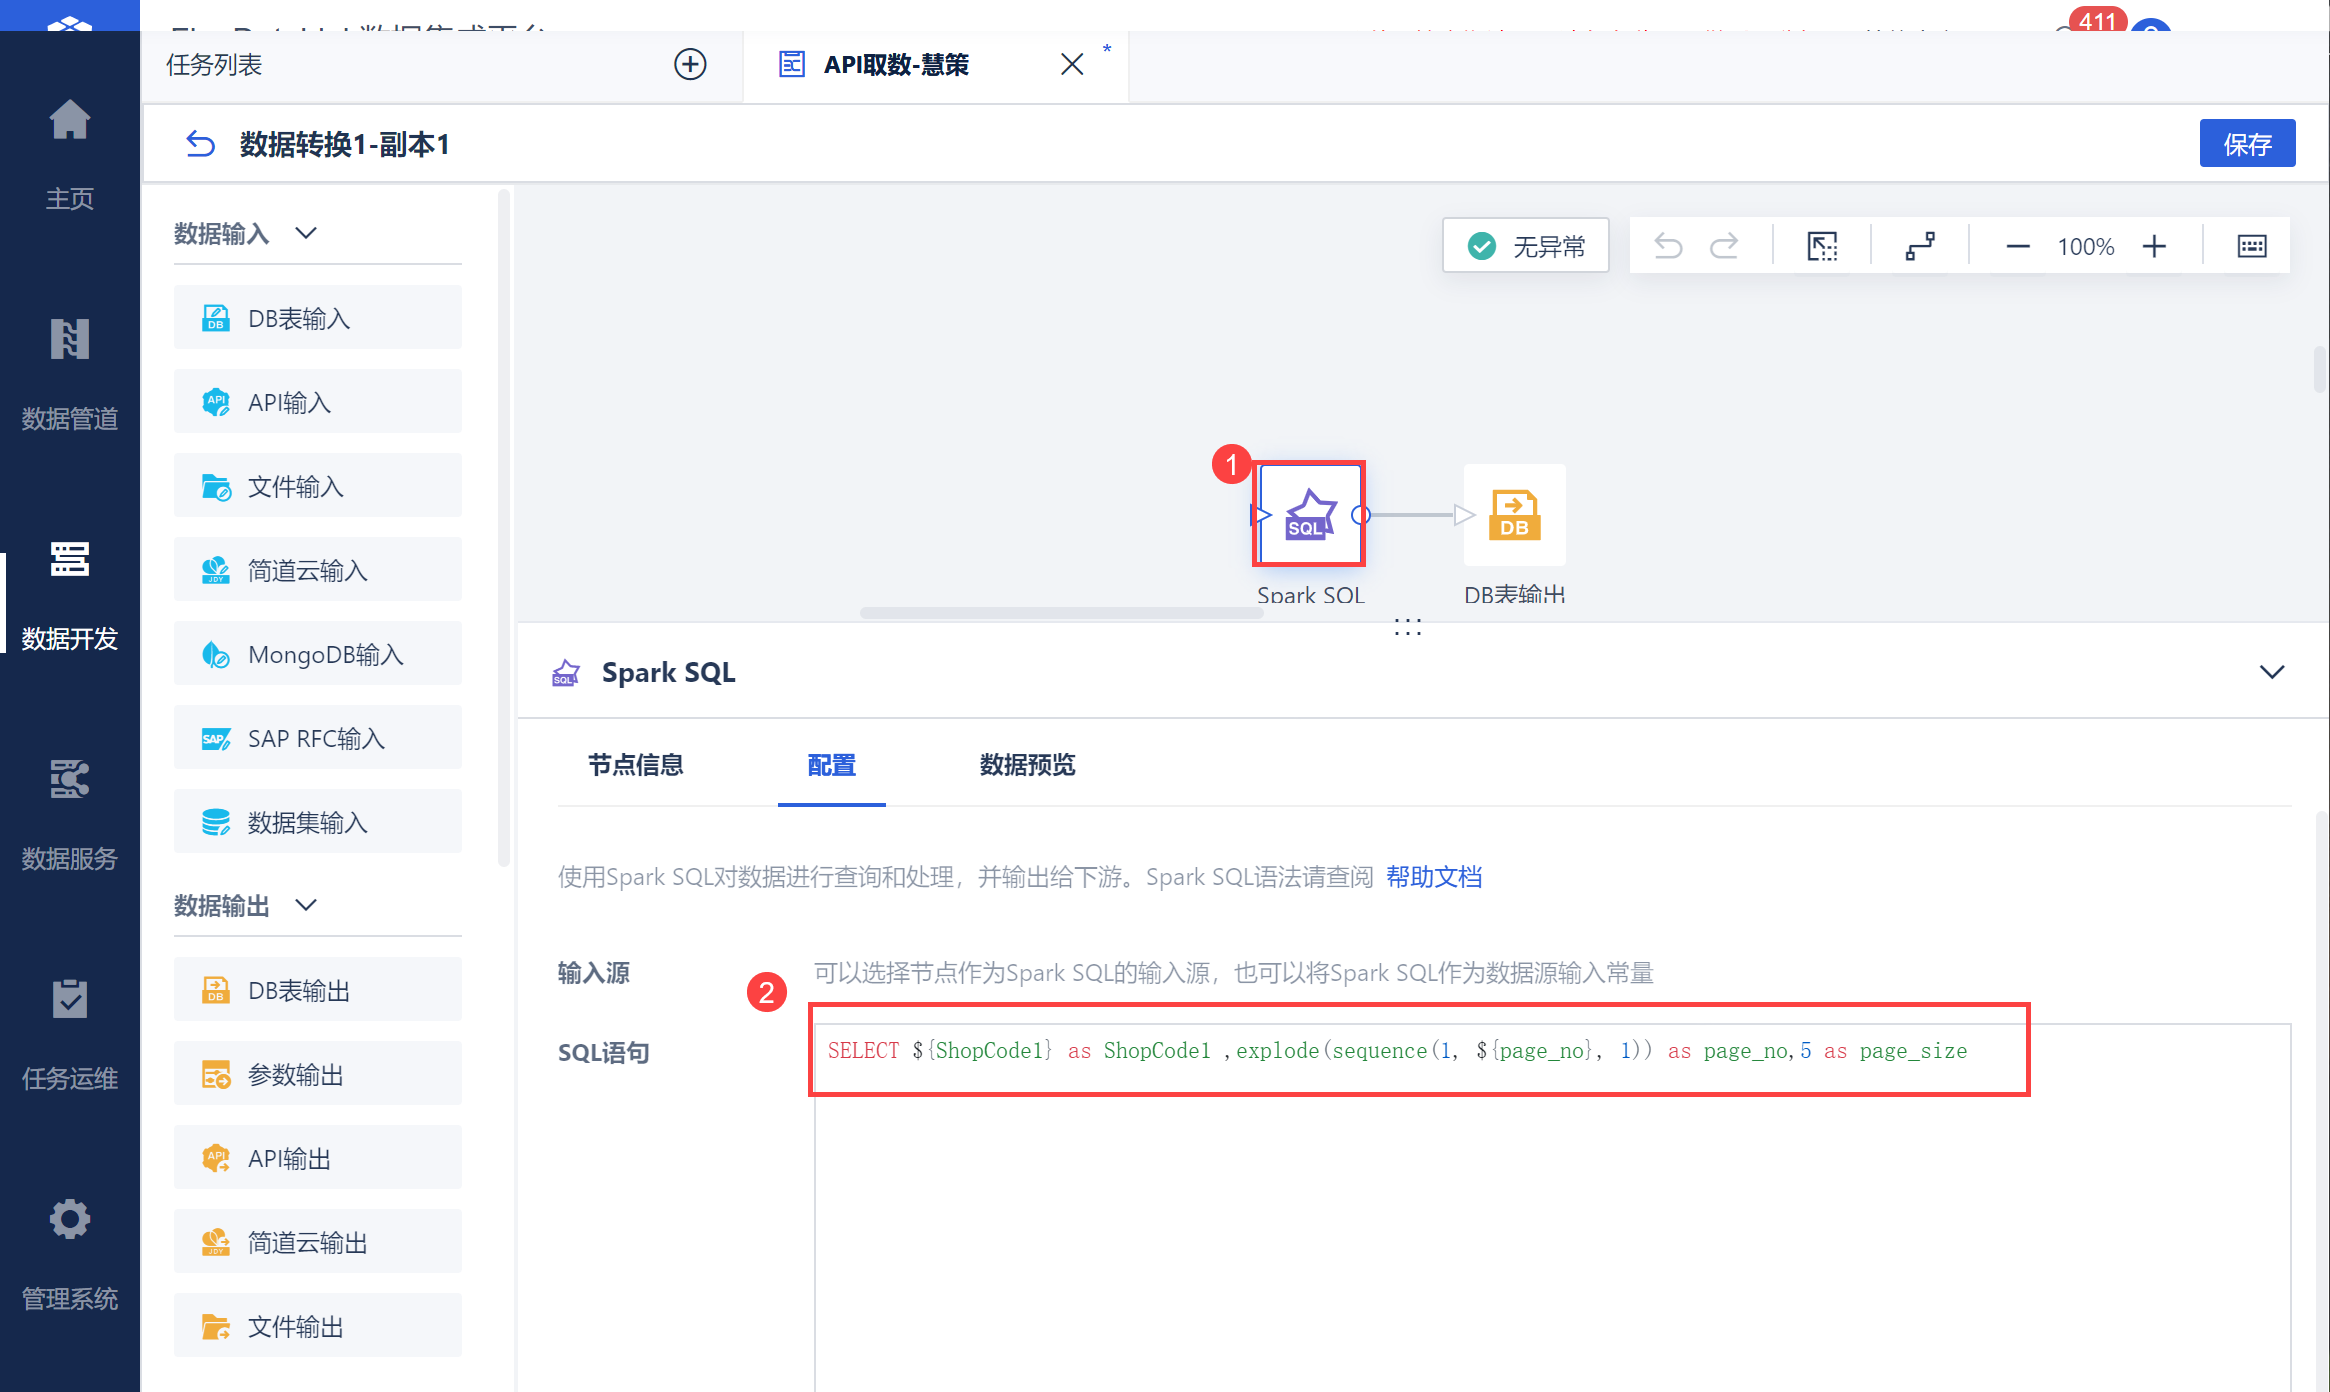
Task: Click the back arrow beside 数据转换1-副本1
Action: [x=200, y=144]
